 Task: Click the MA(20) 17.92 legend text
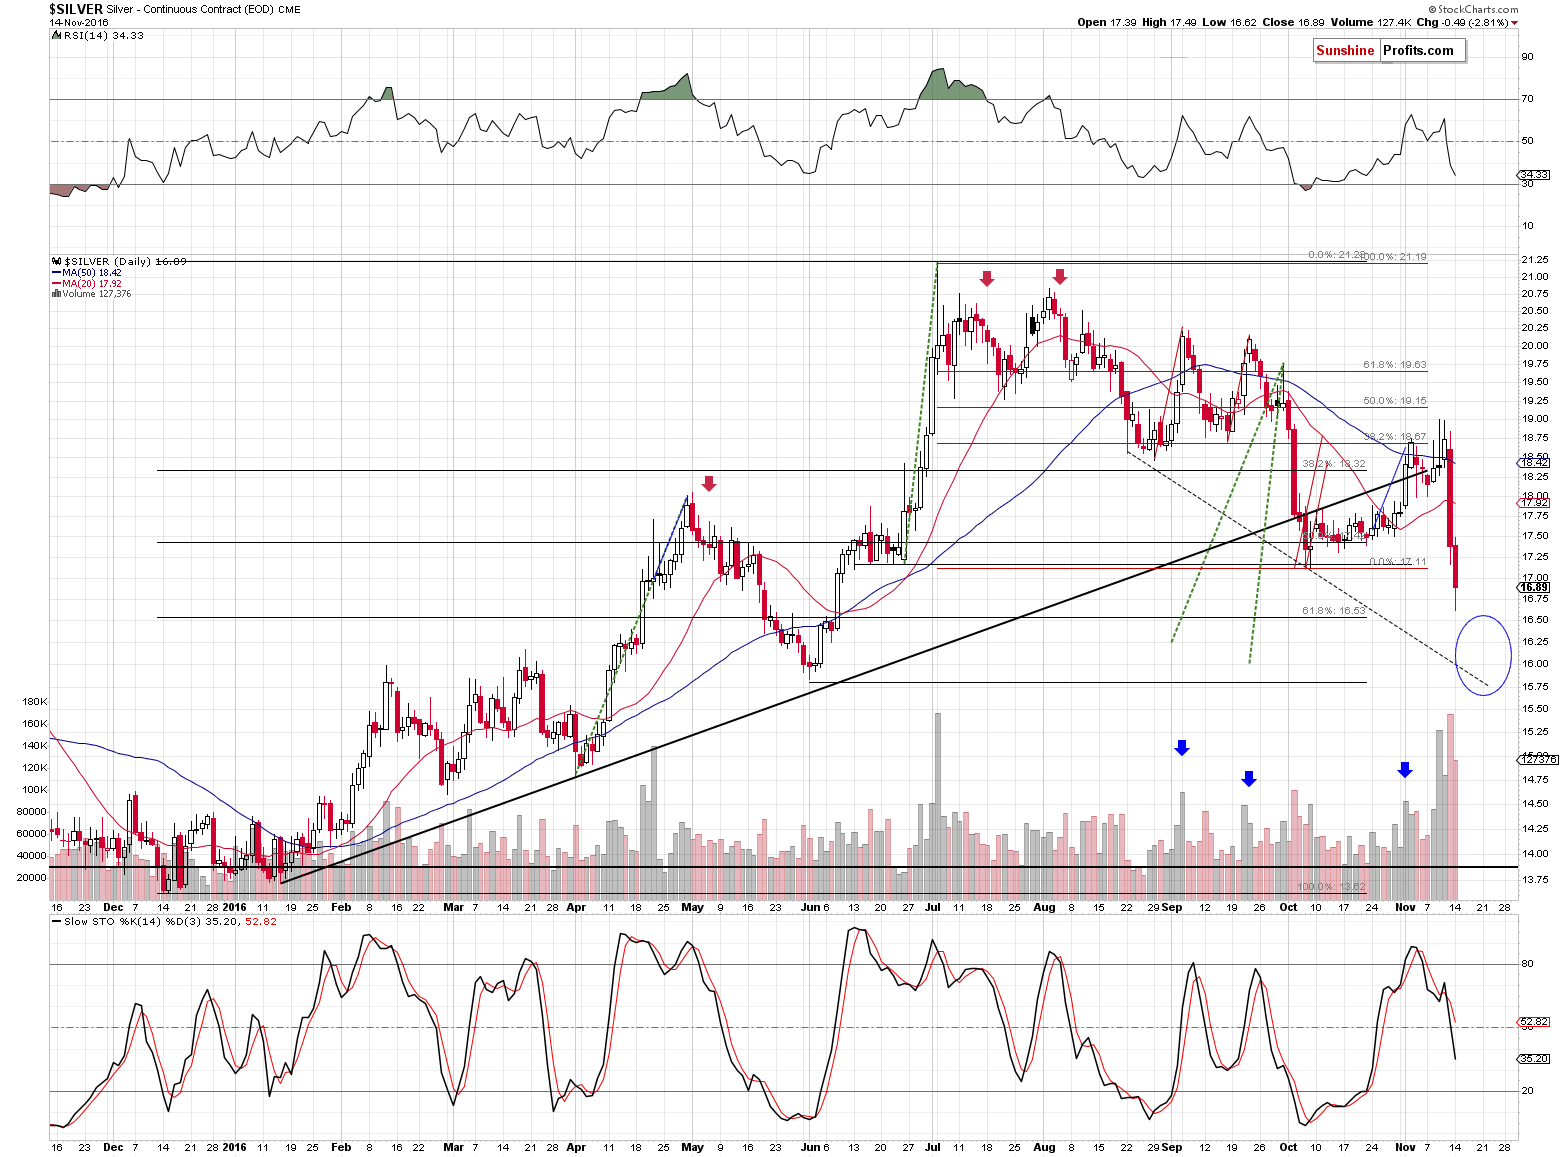[x=92, y=283]
